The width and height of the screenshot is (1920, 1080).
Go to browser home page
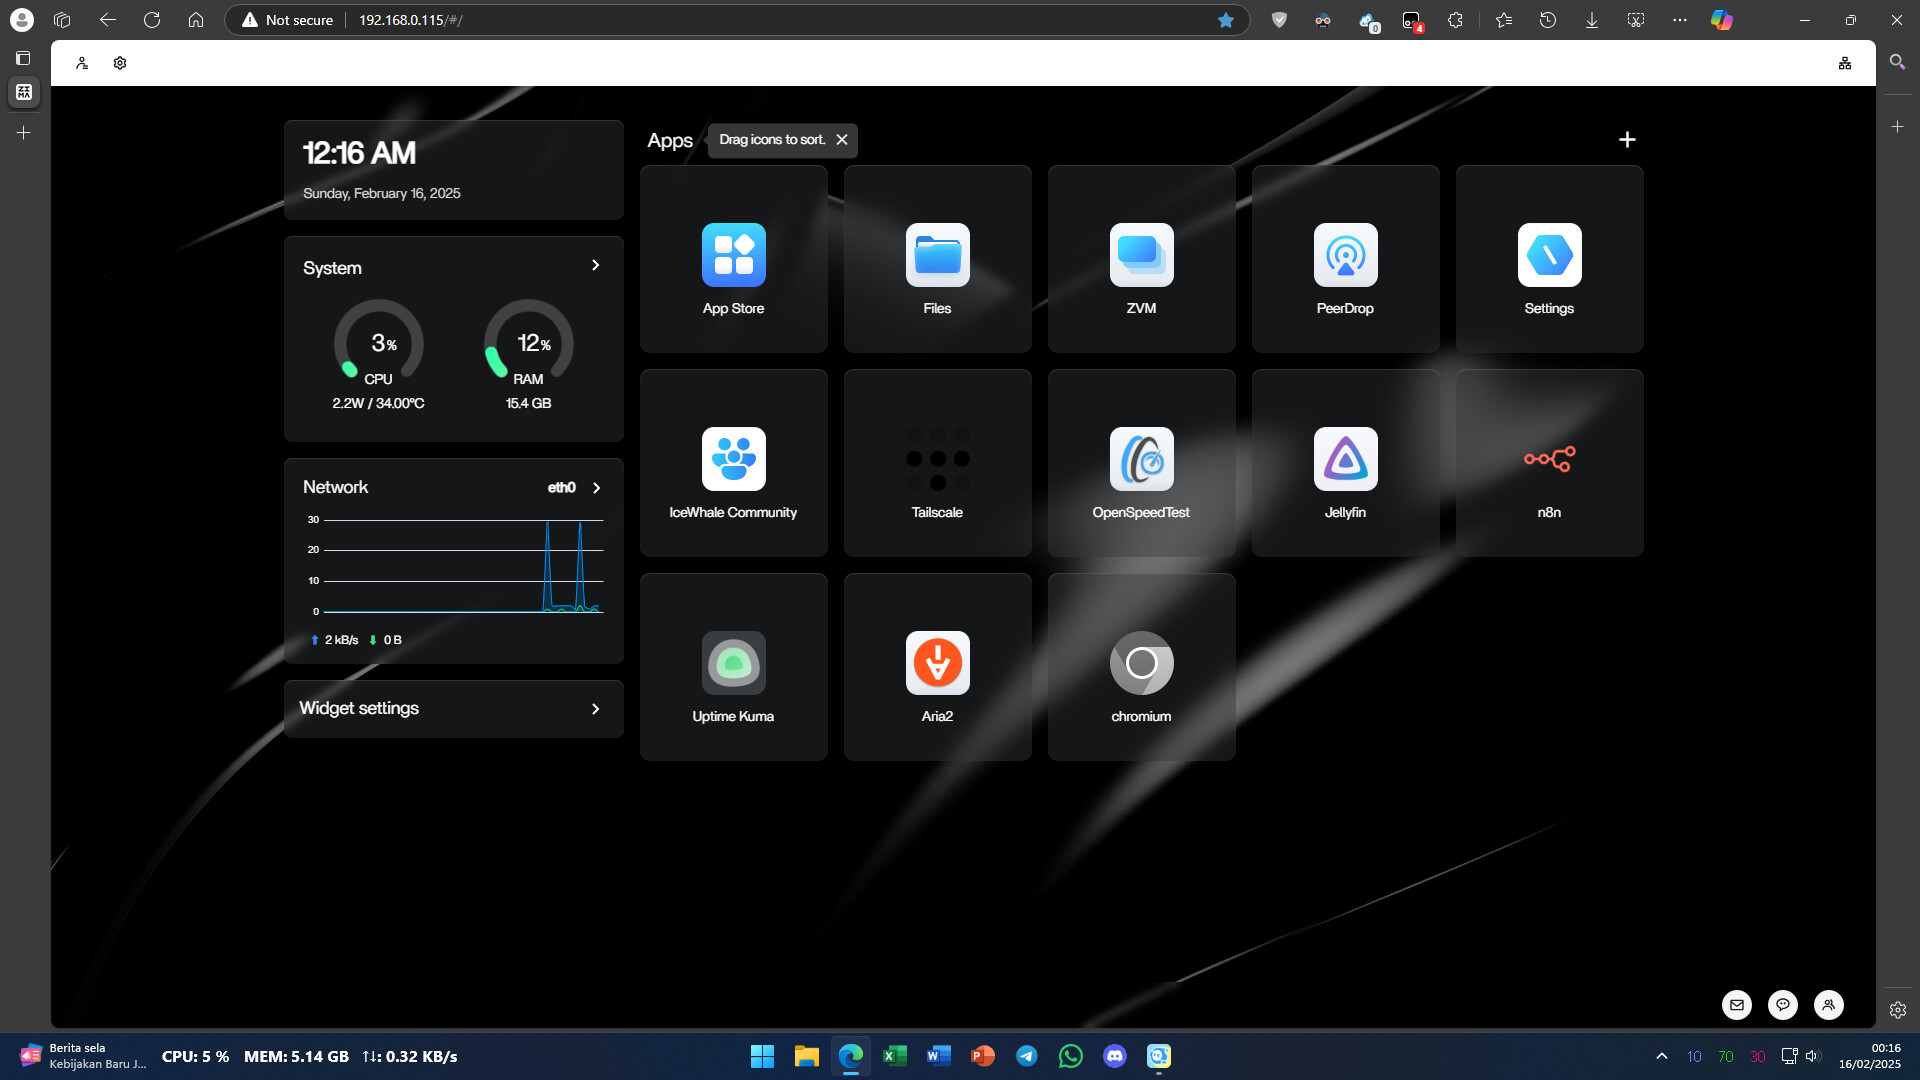tap(196, 20)
